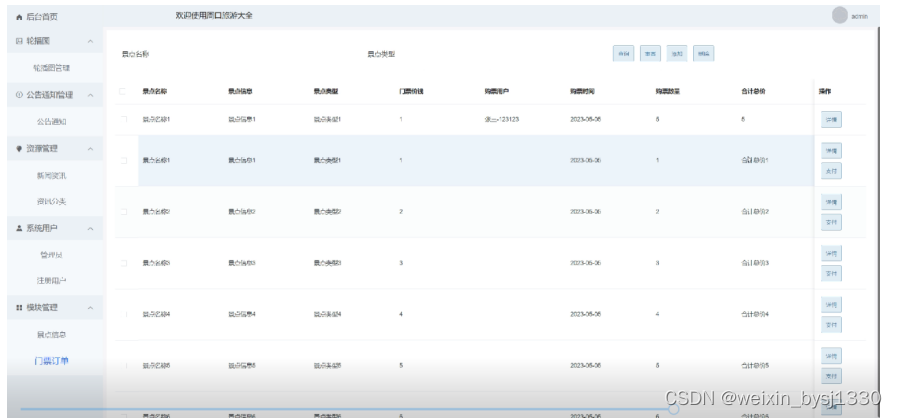Toggle the select-all checkbox in table header
Image resolution: width=897 pixels, height=418 pixels.
pos(123,91)
